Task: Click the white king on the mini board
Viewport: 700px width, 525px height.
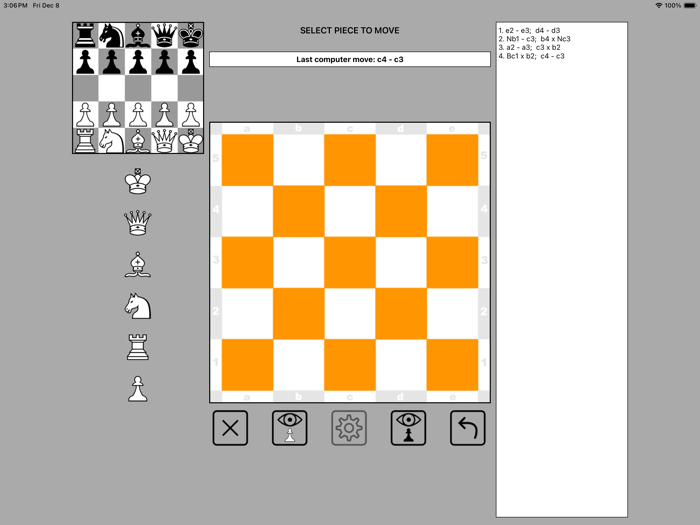Action: tap(191, 141)
